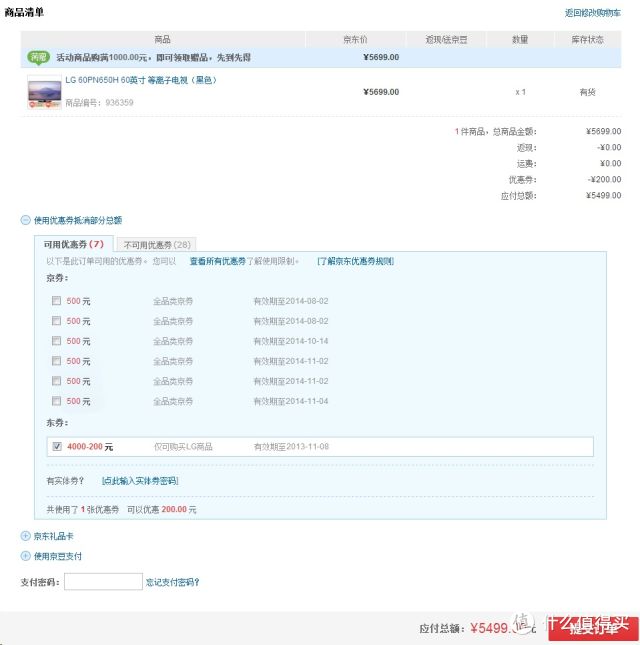Click the 忘记支付密码? link
The width and height of the screenshot is (640, 645).
172,582
